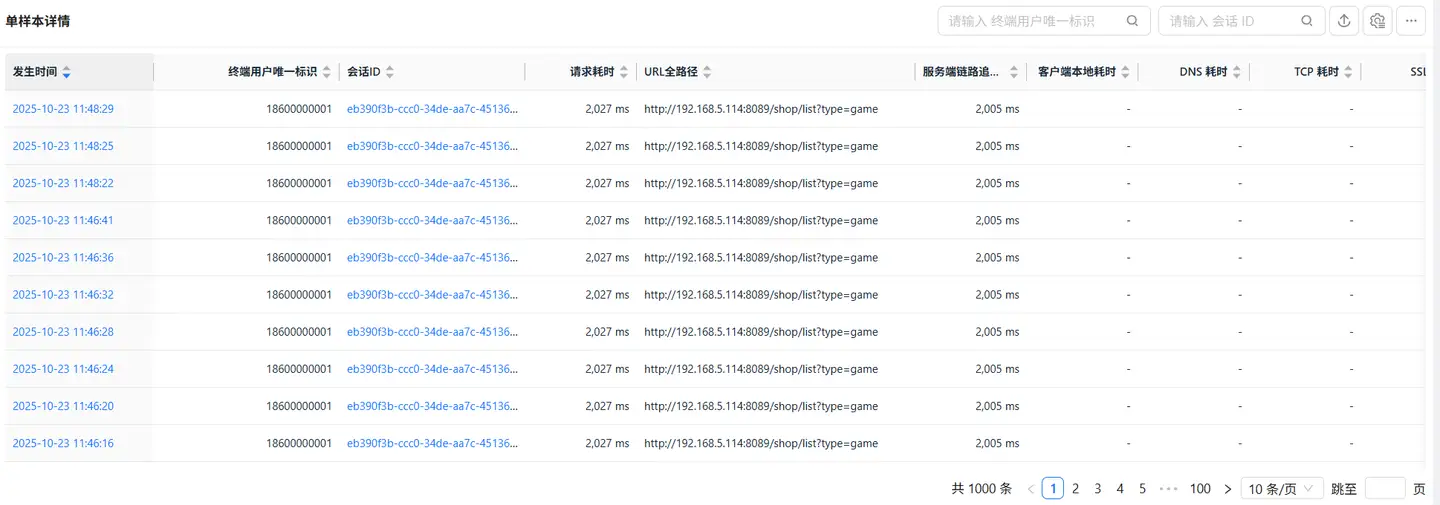
Task: Open the column settings gear icon
Action: tap(1378, 21)
